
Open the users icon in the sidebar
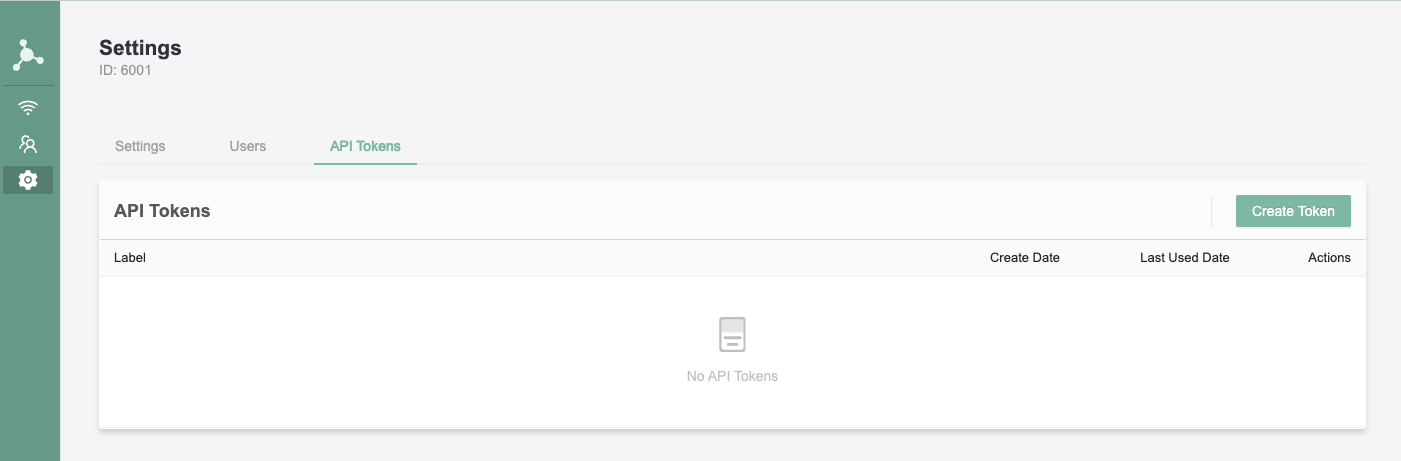(x=28, y=144)
